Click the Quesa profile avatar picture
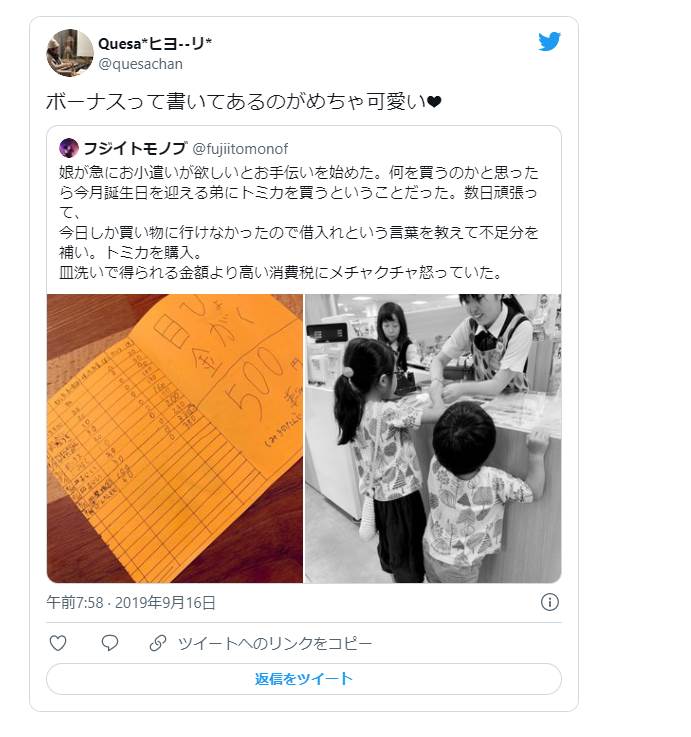 [x=70, y=53]
